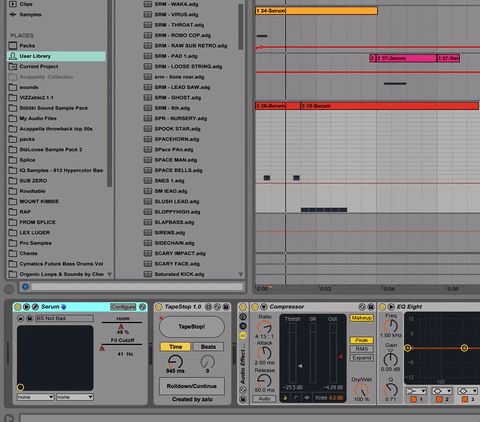
Task: Toggle EQ Eight band 1 activator
Action: [x=413, y=399]
